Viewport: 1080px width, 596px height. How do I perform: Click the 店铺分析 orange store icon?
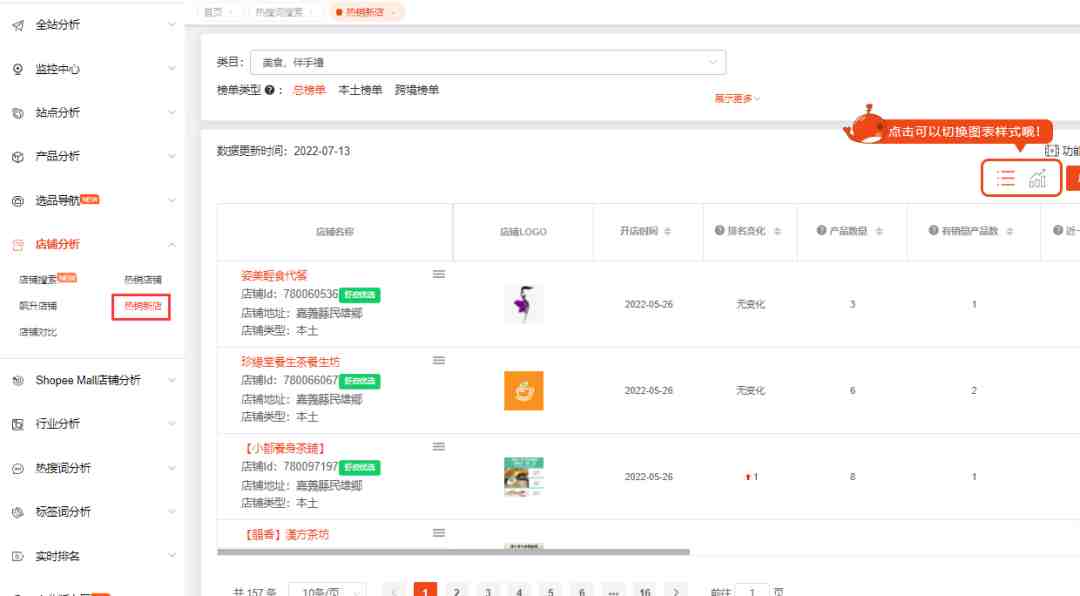pyautogui.click(x=18, y=245)
